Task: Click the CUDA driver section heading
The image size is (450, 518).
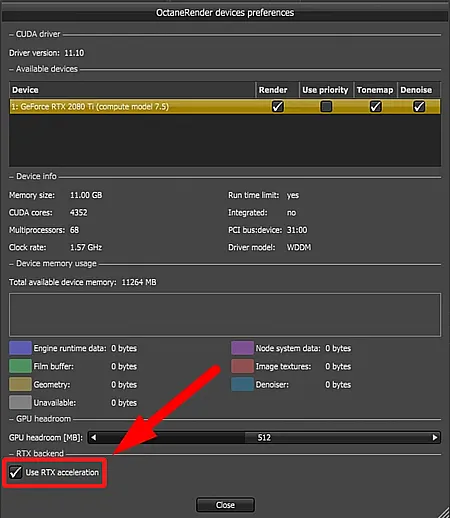Action: click(38, 34)
